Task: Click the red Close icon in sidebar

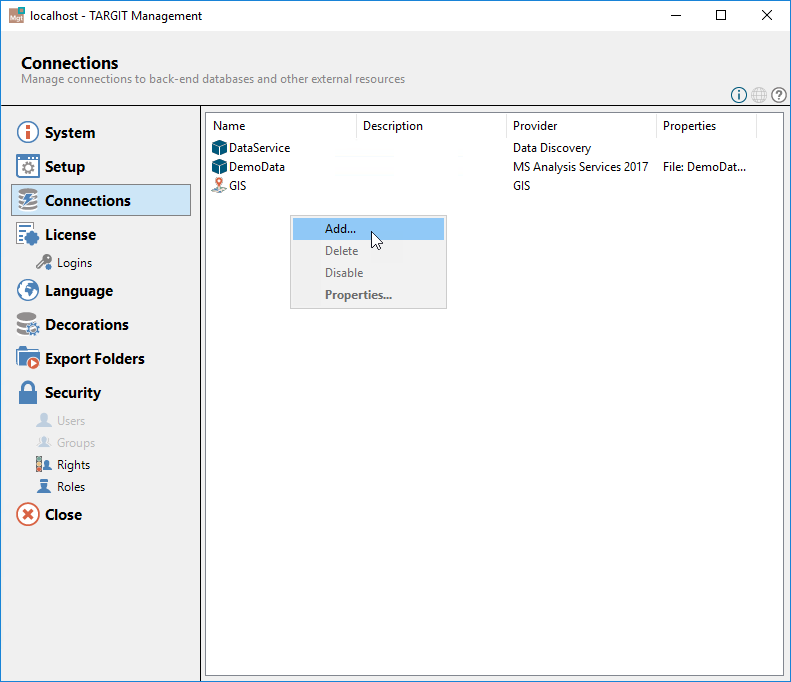Action: [x=28, y=515]
